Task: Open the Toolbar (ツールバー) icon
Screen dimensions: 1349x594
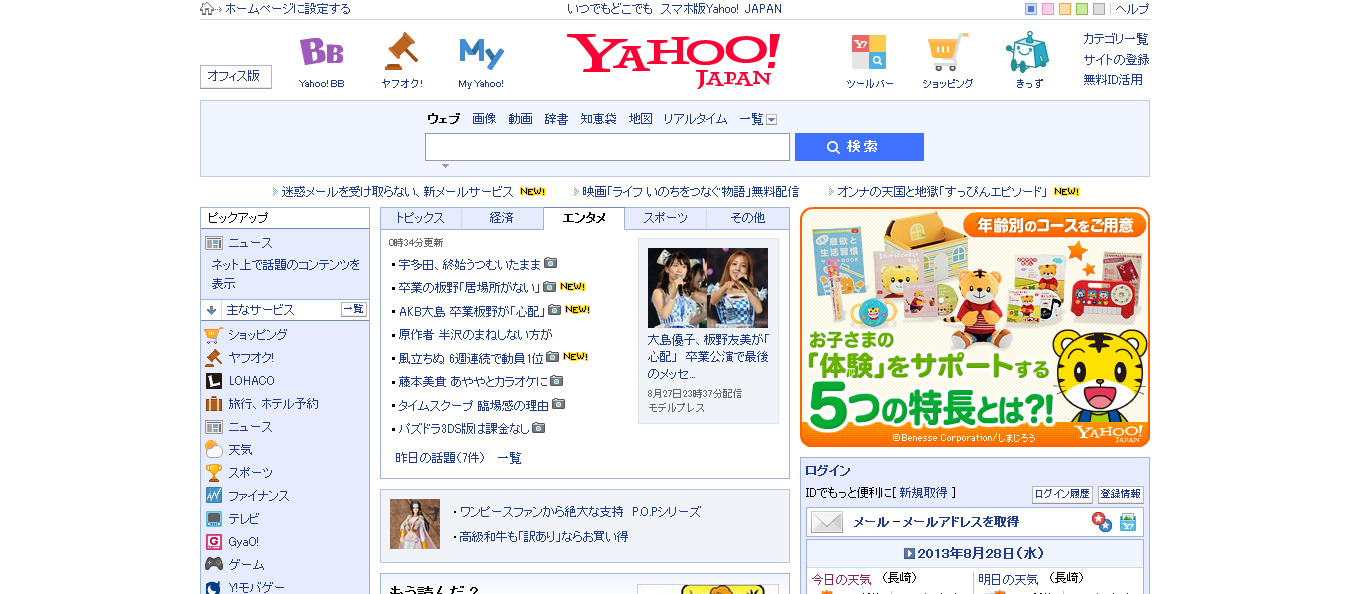Action: pyautogui.click(x=868, y=52)
